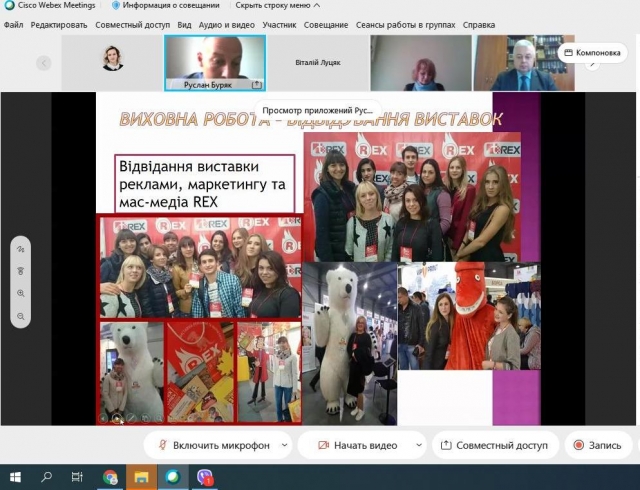640x490 pixels.
Task: Open the Справка menu
Action: click(x=478, y=24)
